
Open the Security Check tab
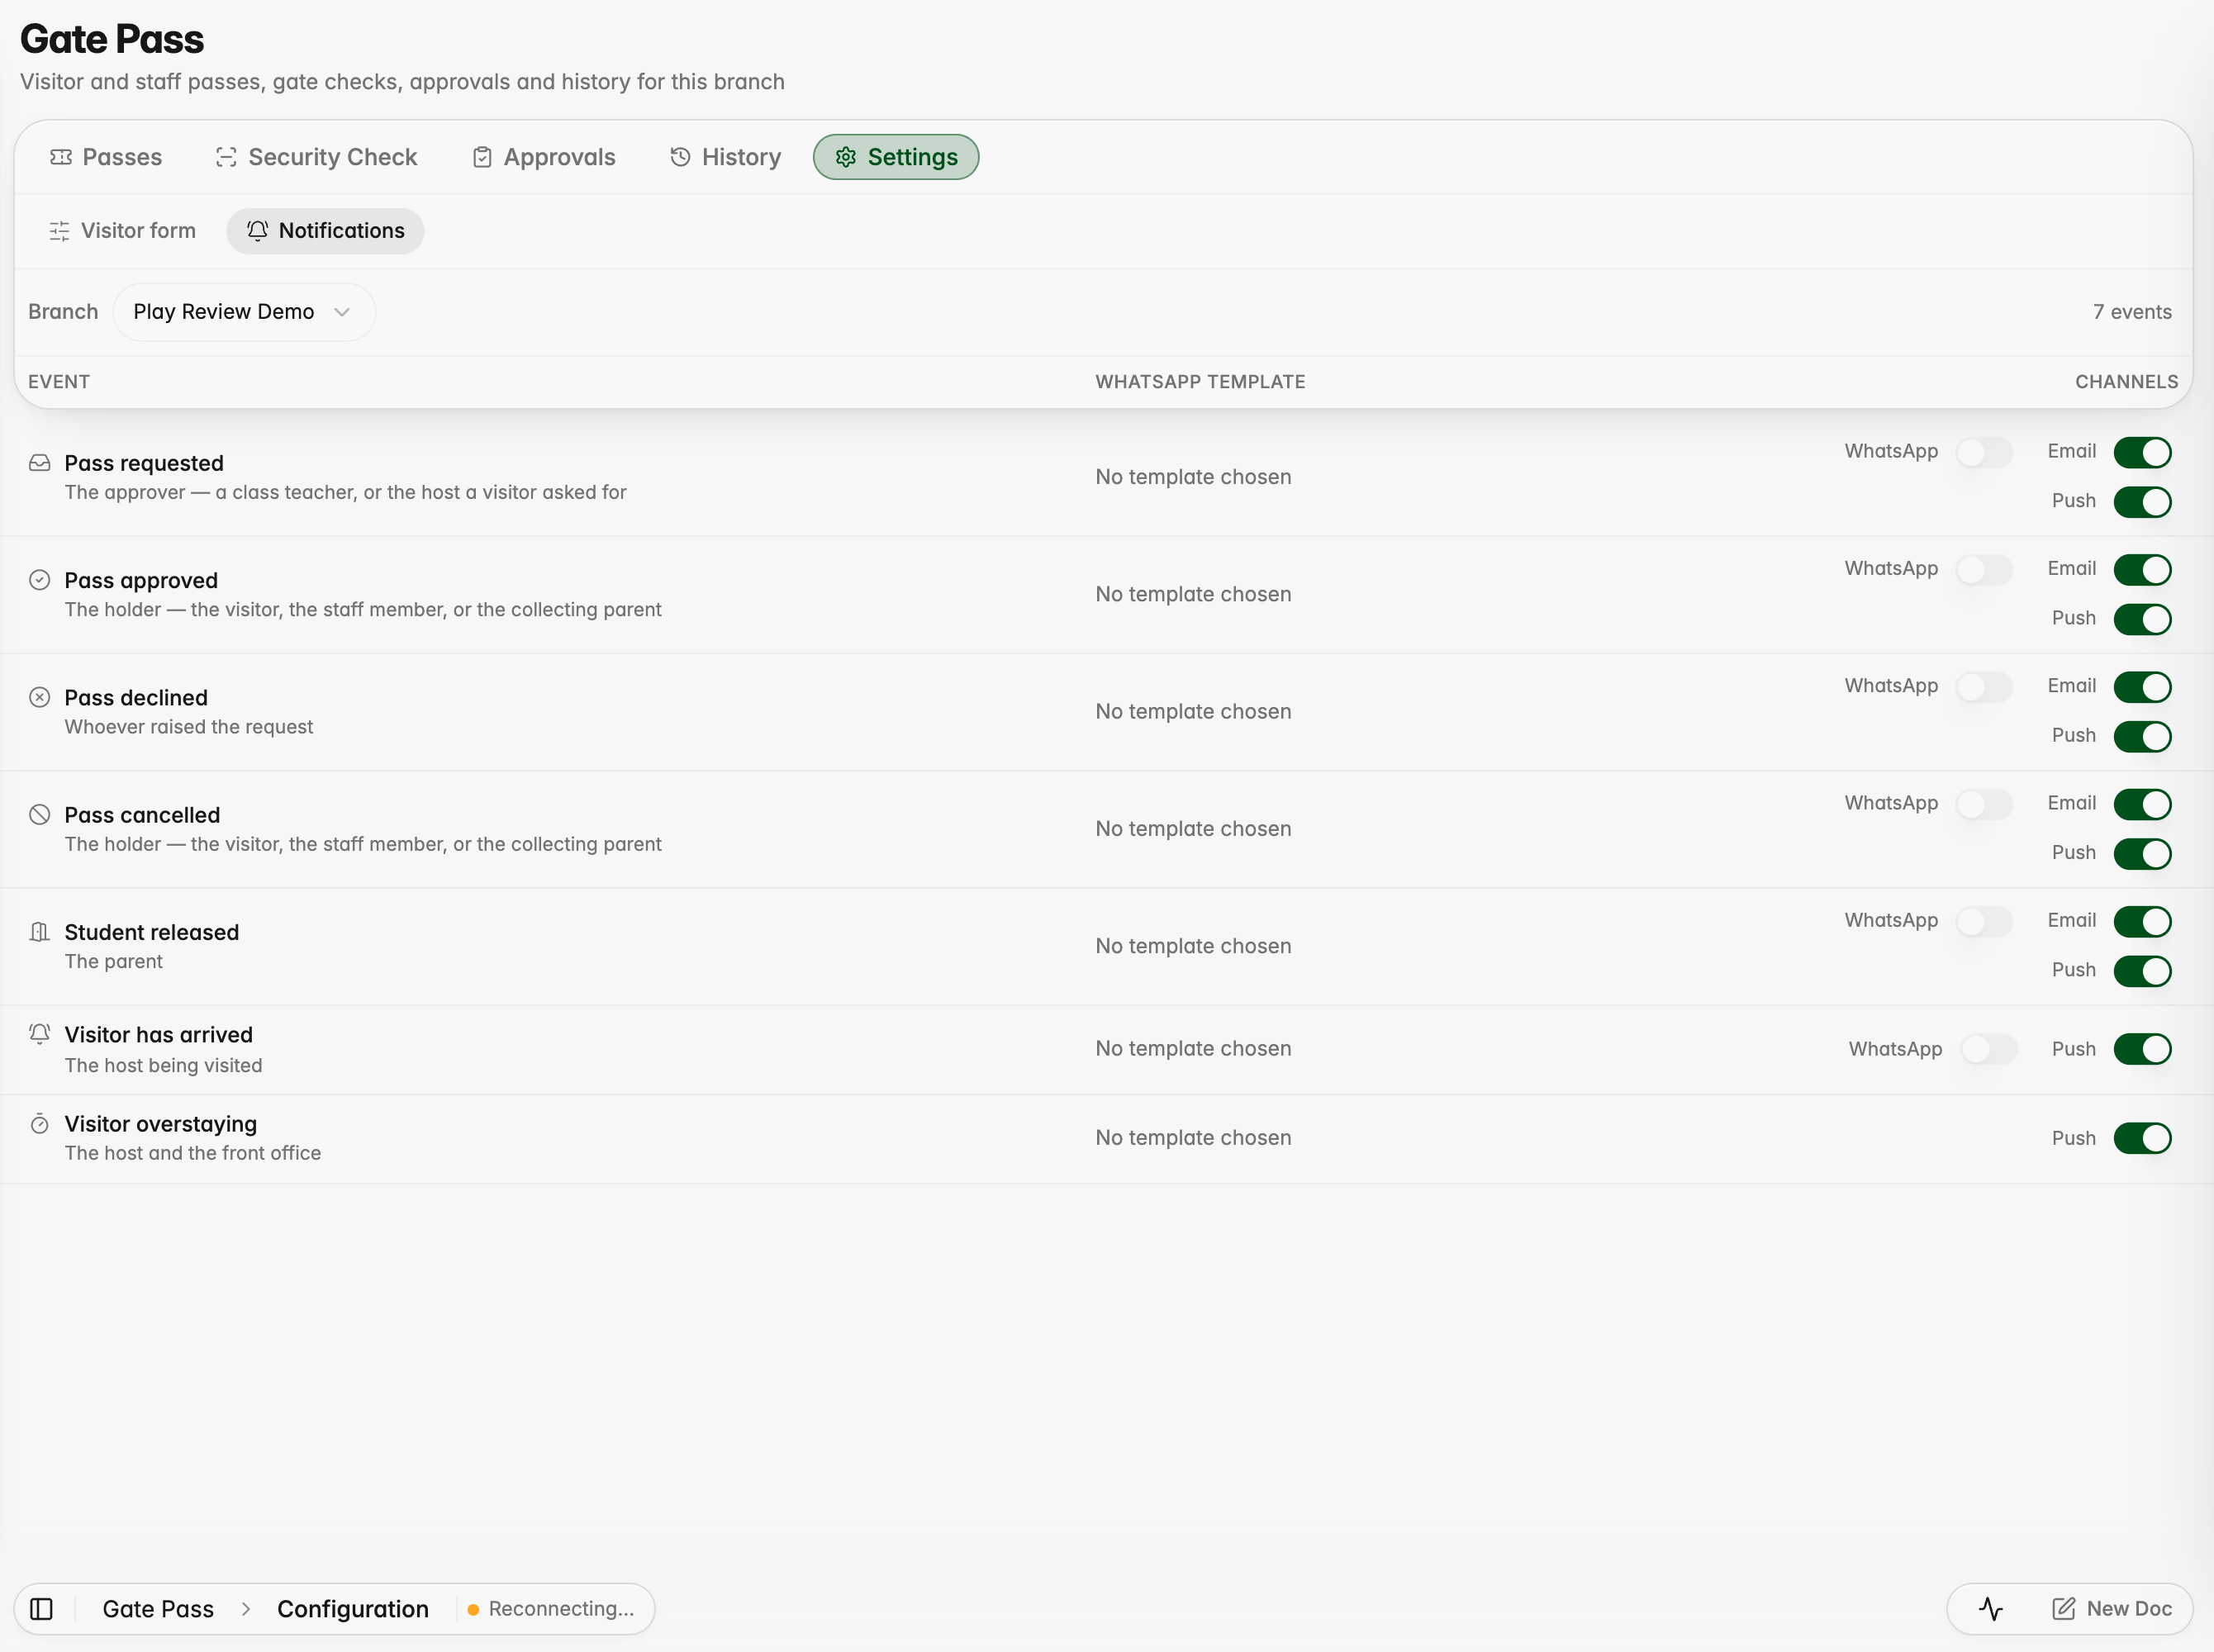click(316, 157)
